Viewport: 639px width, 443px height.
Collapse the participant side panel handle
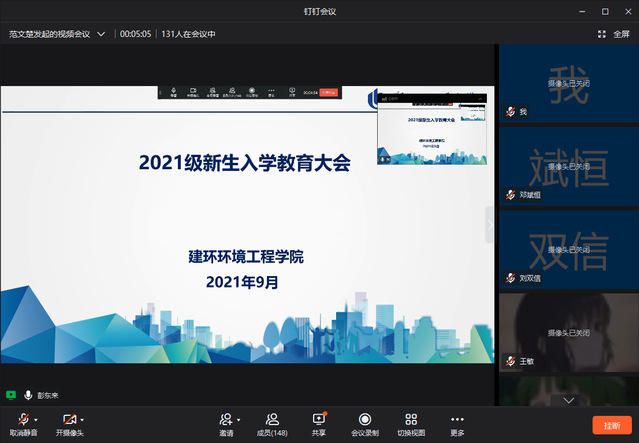tap(490, 225)
